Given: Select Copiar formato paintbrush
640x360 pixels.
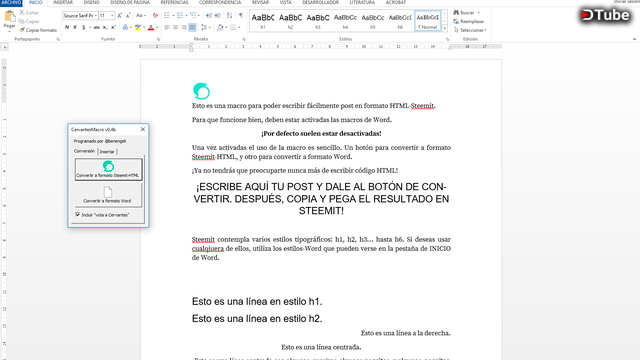Looking at the screenshot, I should (38, 30).
